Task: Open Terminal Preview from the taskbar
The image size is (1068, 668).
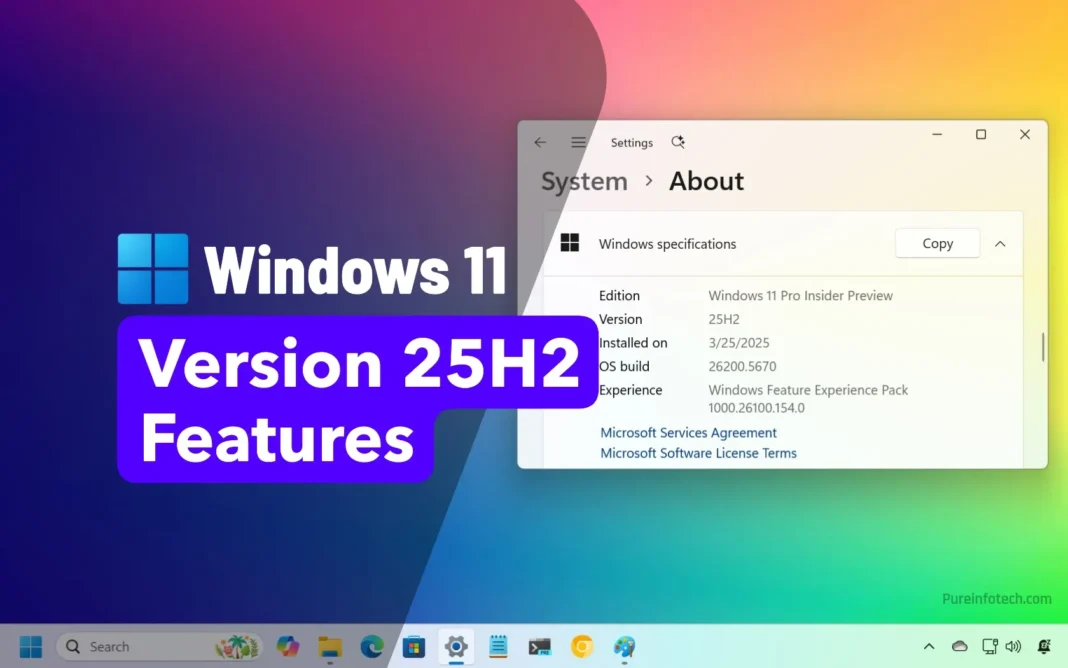Action: click(x=540, y=647)
